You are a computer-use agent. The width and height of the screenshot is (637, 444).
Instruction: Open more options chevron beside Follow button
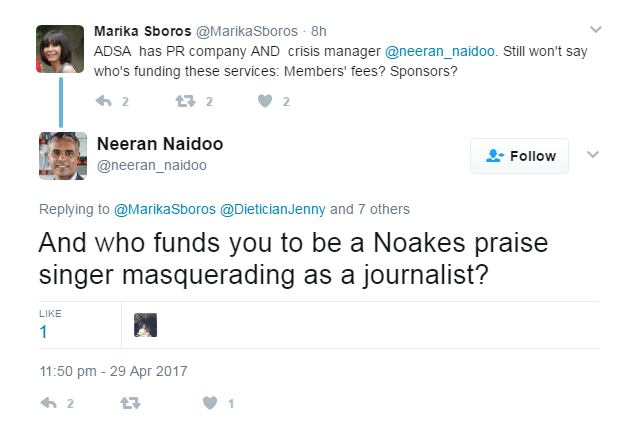point(591,155)
